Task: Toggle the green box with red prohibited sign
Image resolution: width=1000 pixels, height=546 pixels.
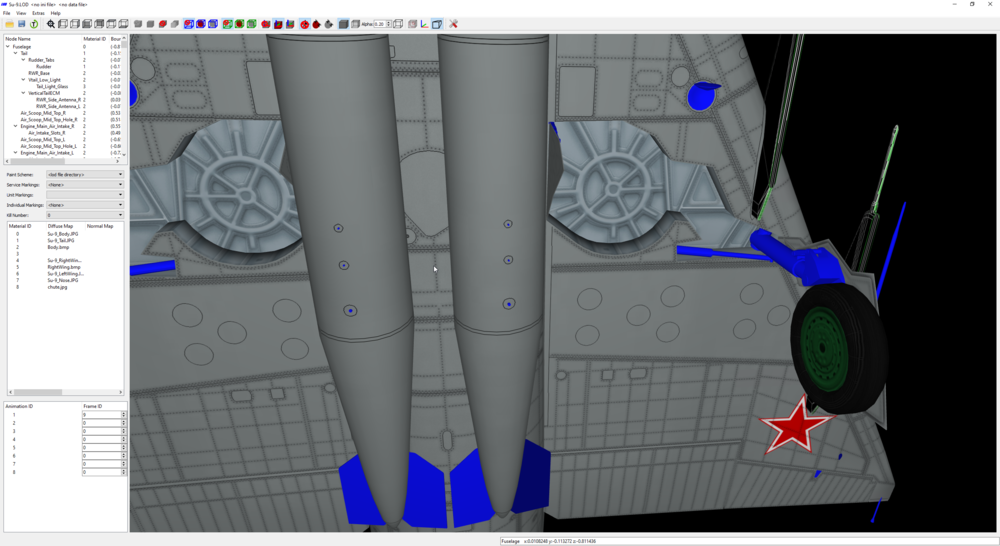Action: 226,24
